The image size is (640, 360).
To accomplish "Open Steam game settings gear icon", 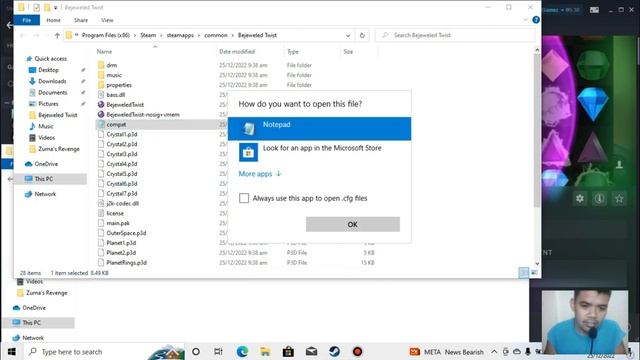I will tap(580, 199).
